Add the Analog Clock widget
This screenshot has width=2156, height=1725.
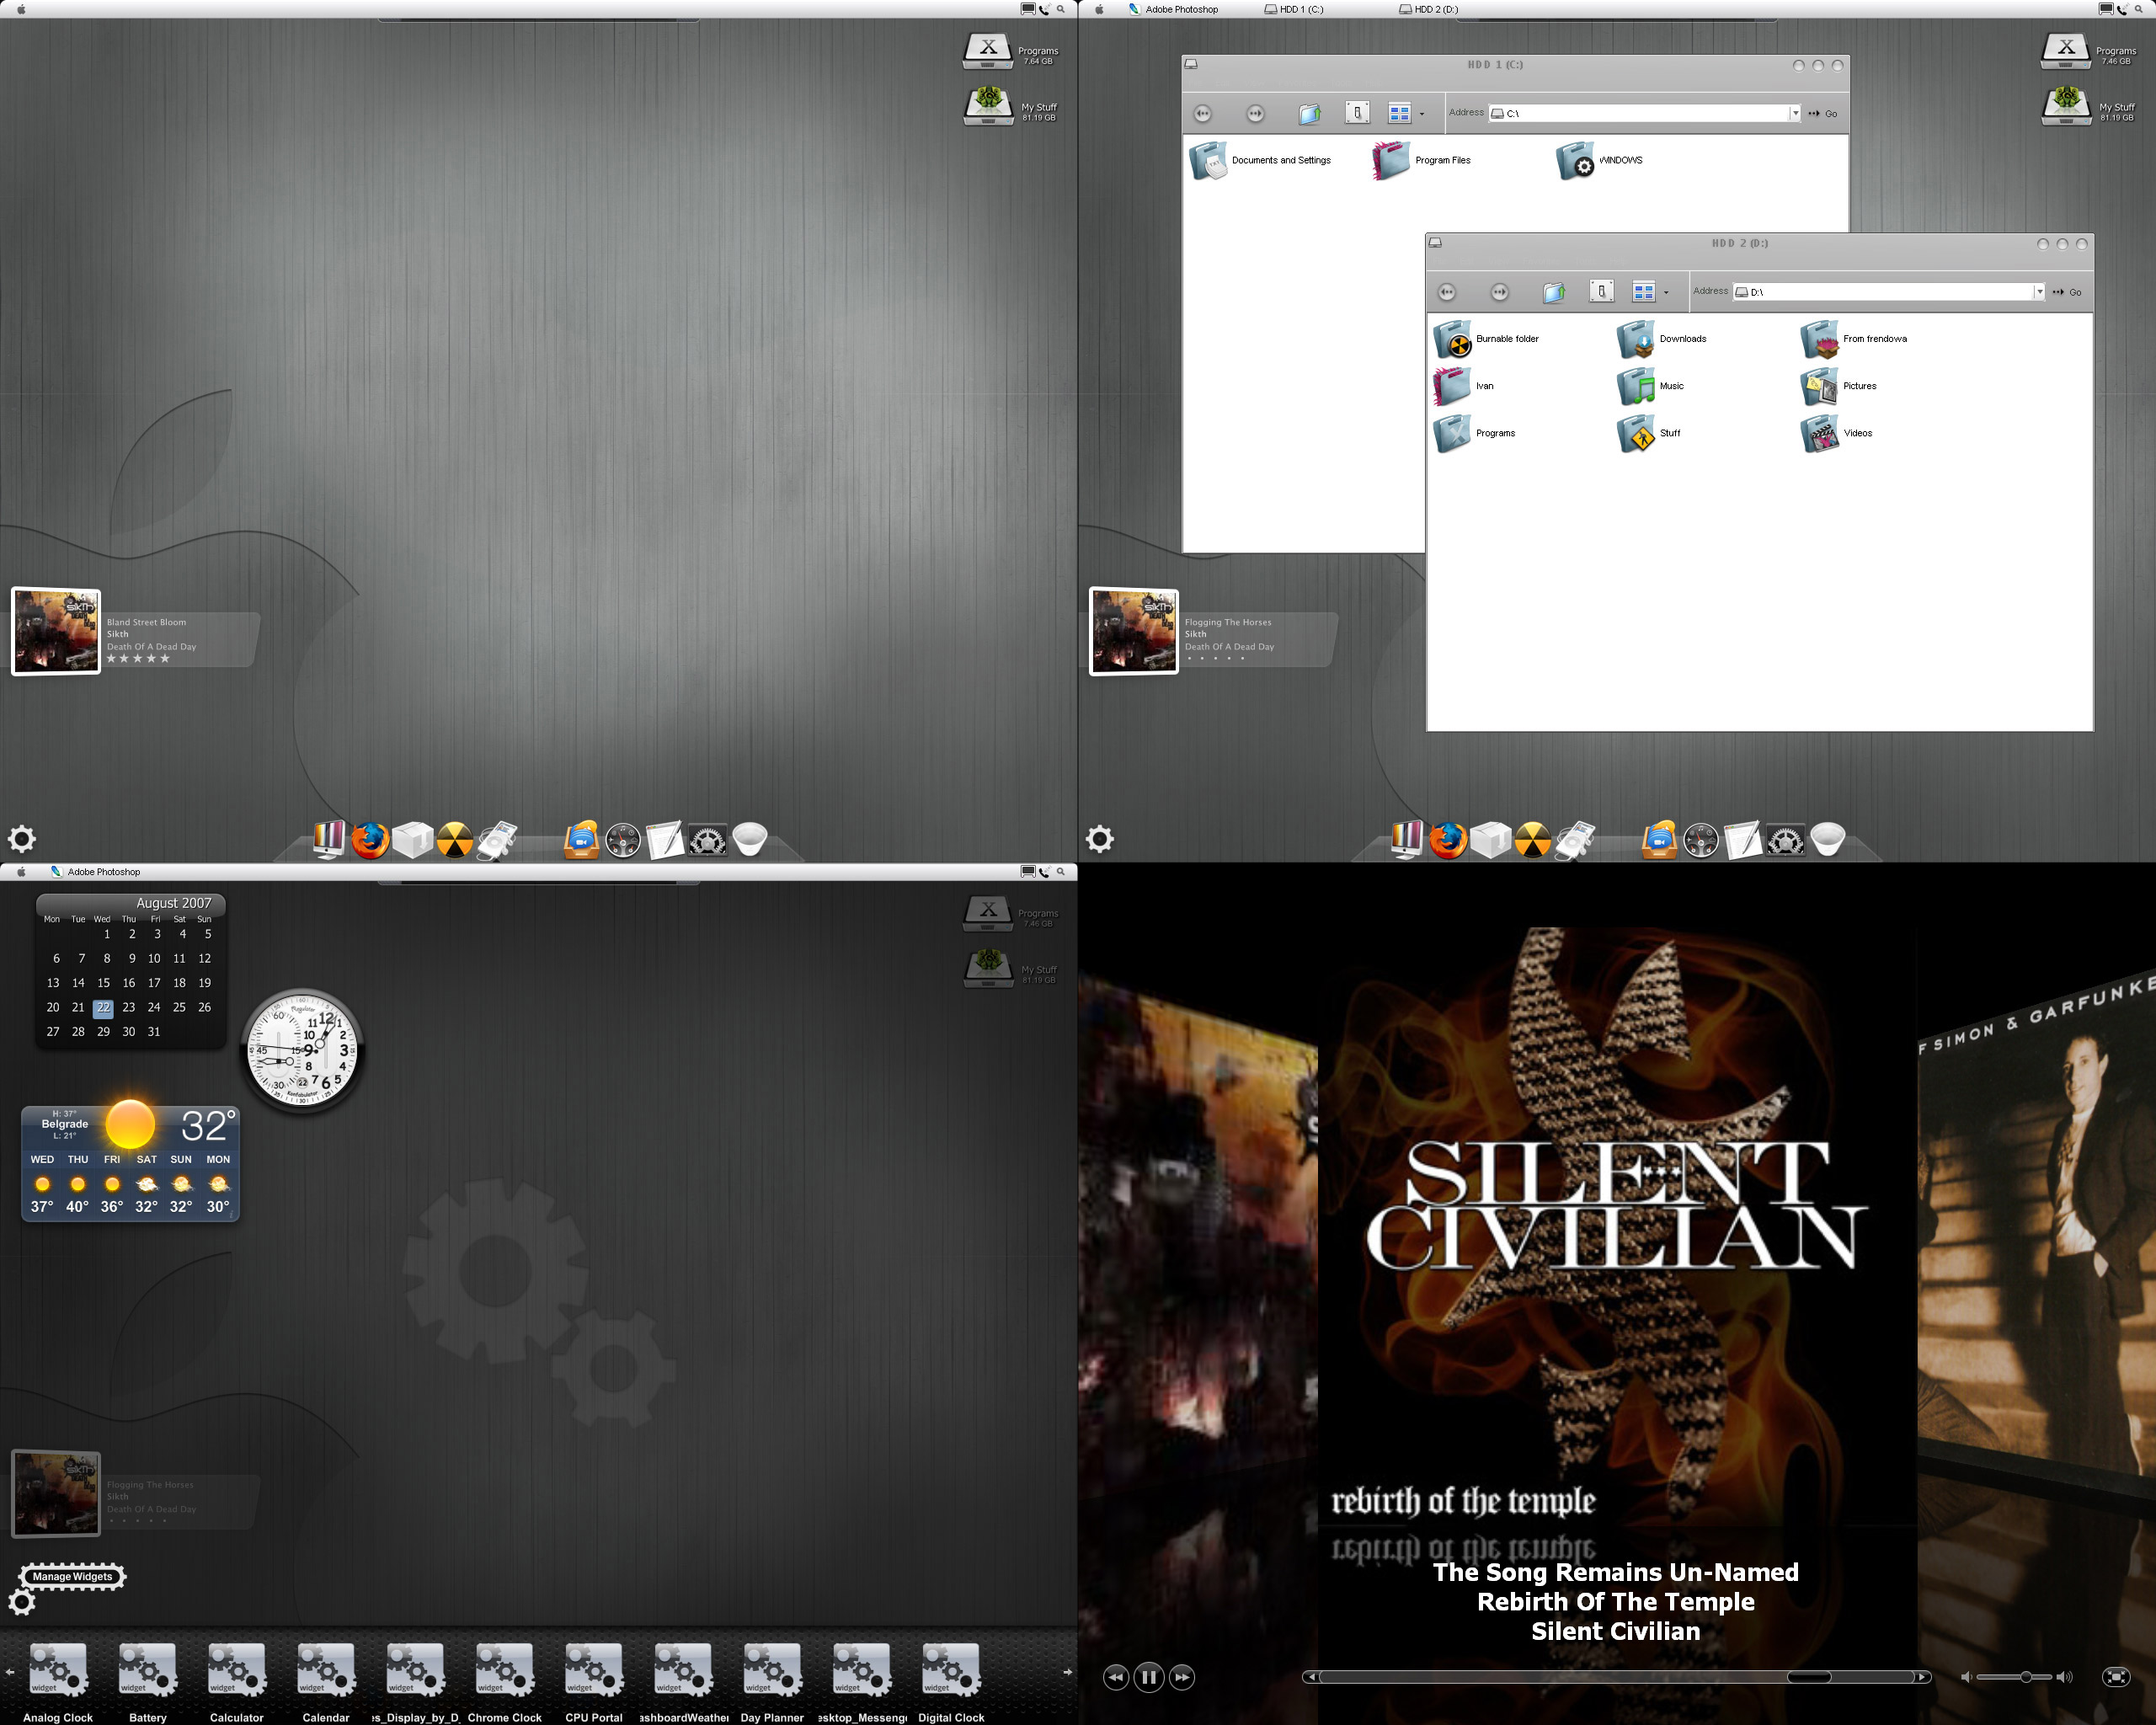point(58,1682)
